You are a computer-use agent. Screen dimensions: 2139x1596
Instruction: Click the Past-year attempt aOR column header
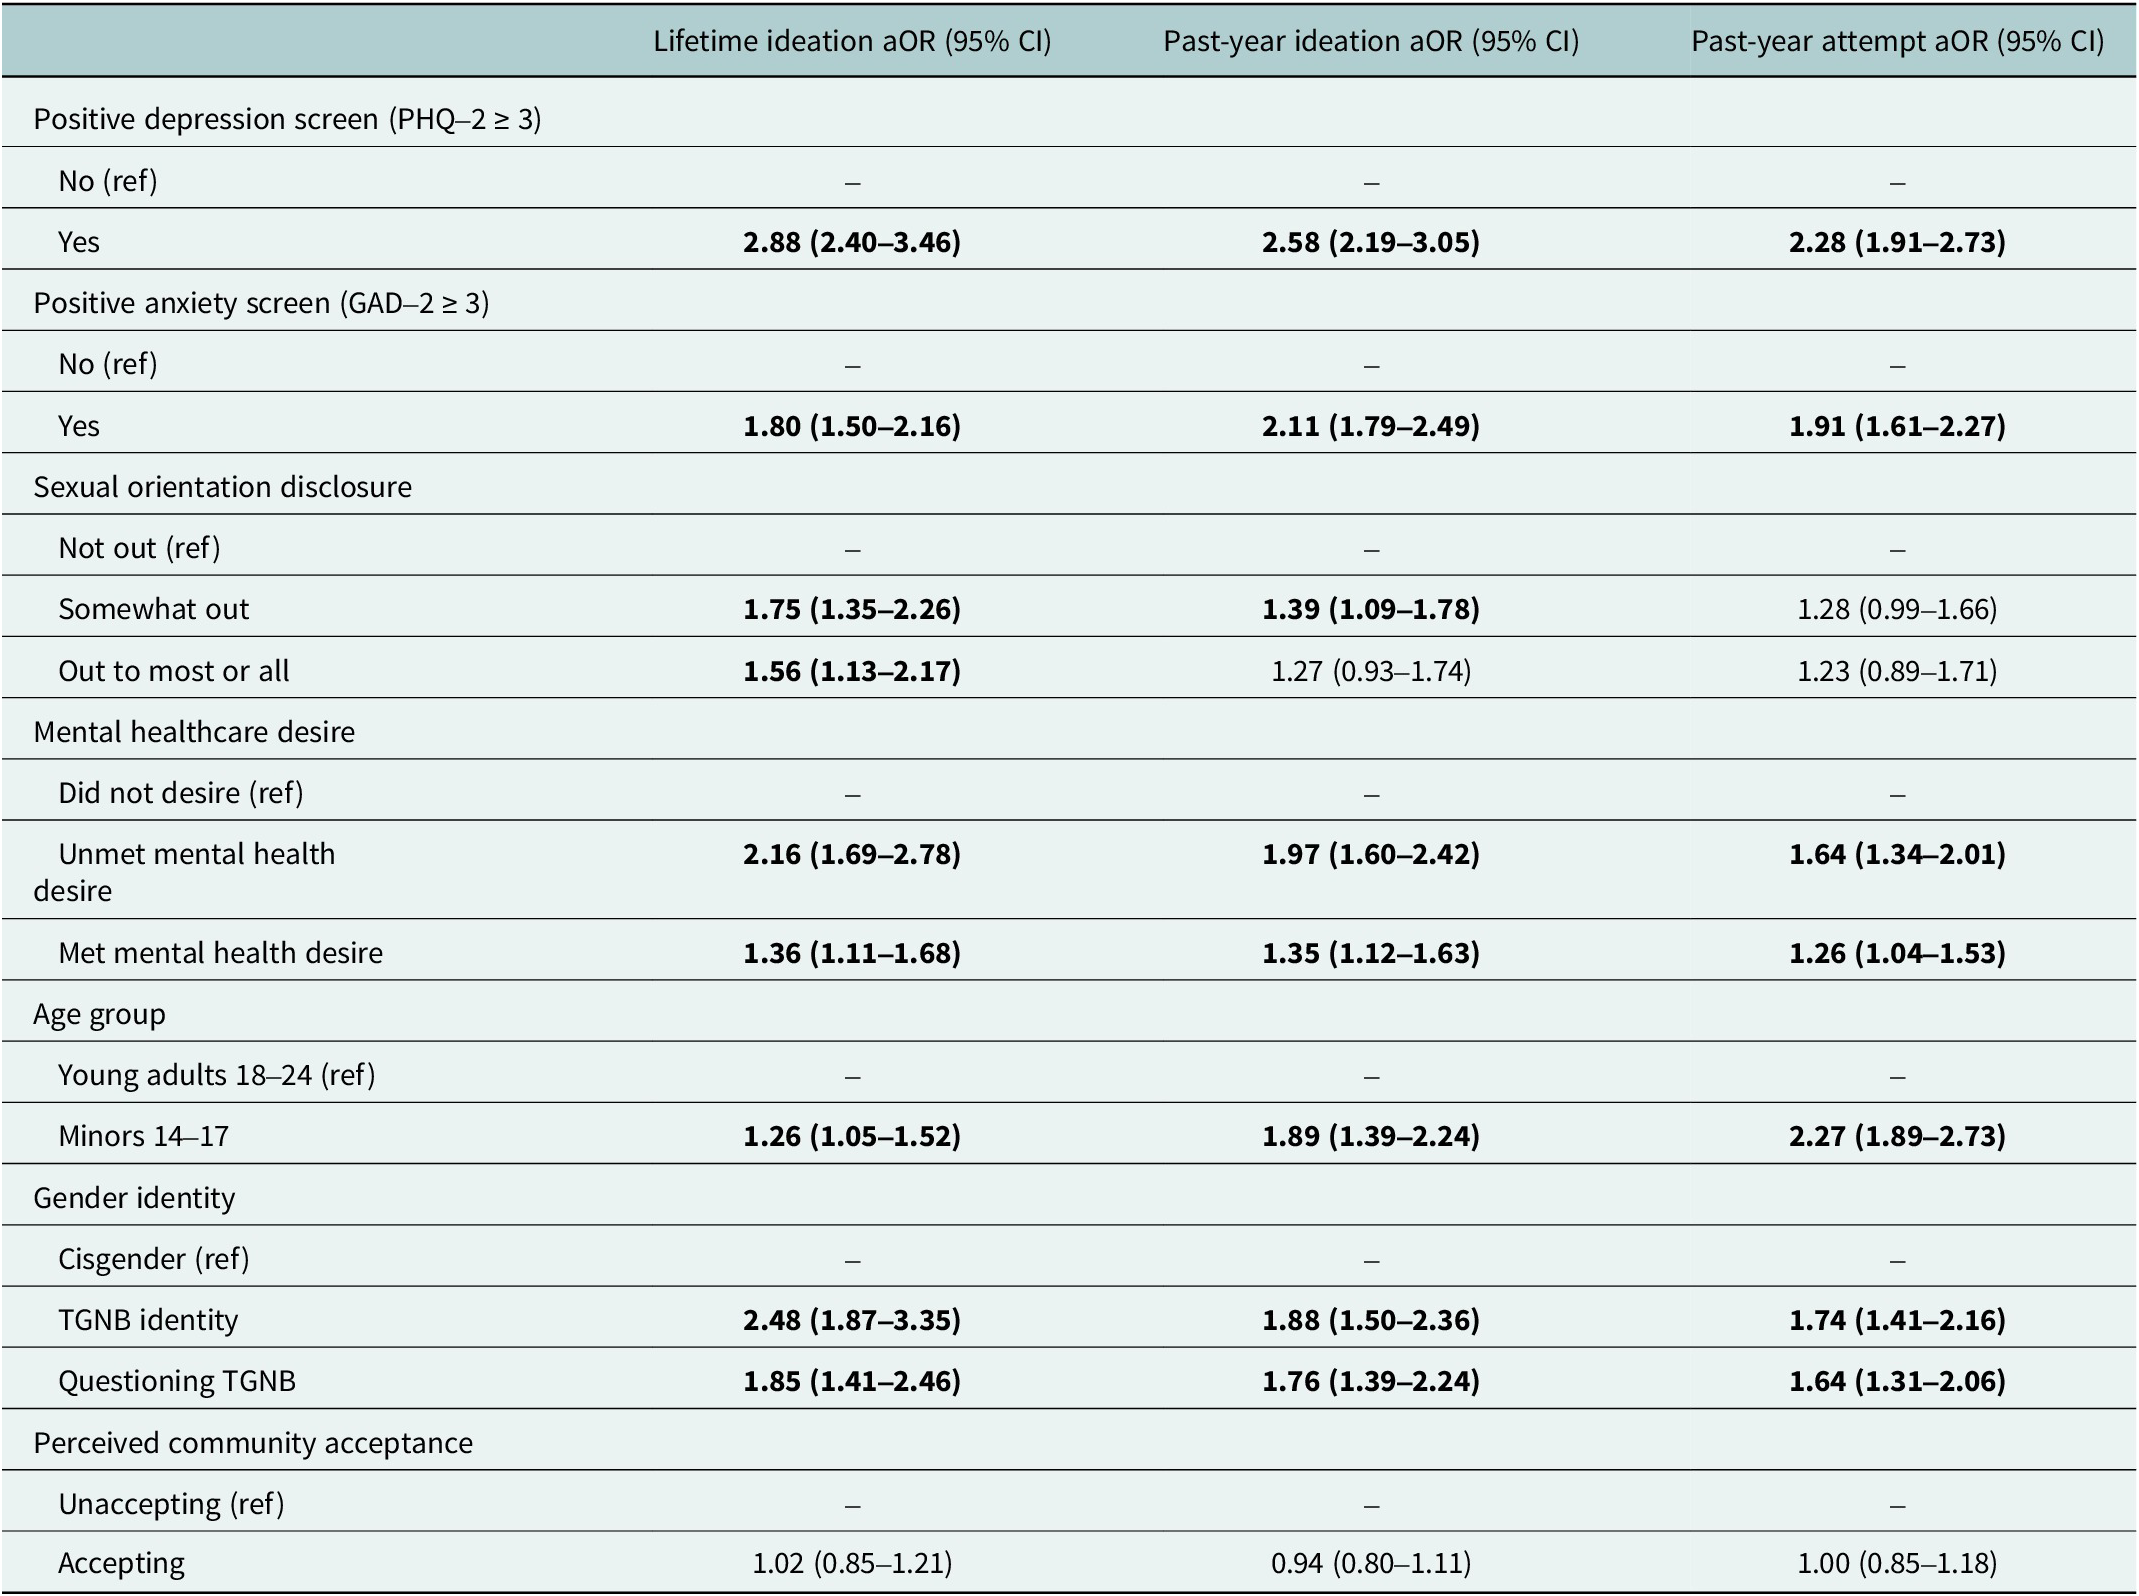[x=1897, y=41]
